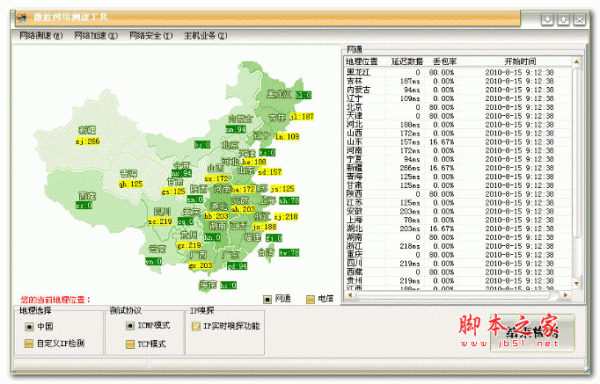Open the 网络安全 menu
600x384 pixels.
(151, 36)
